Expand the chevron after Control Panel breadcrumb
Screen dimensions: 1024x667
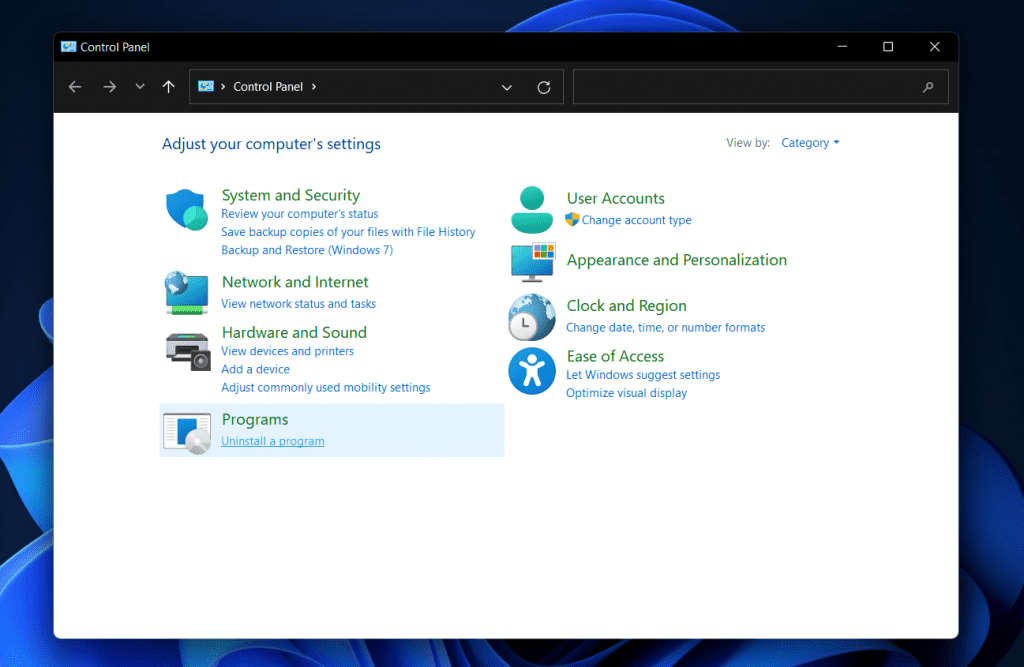coord(314,87)
